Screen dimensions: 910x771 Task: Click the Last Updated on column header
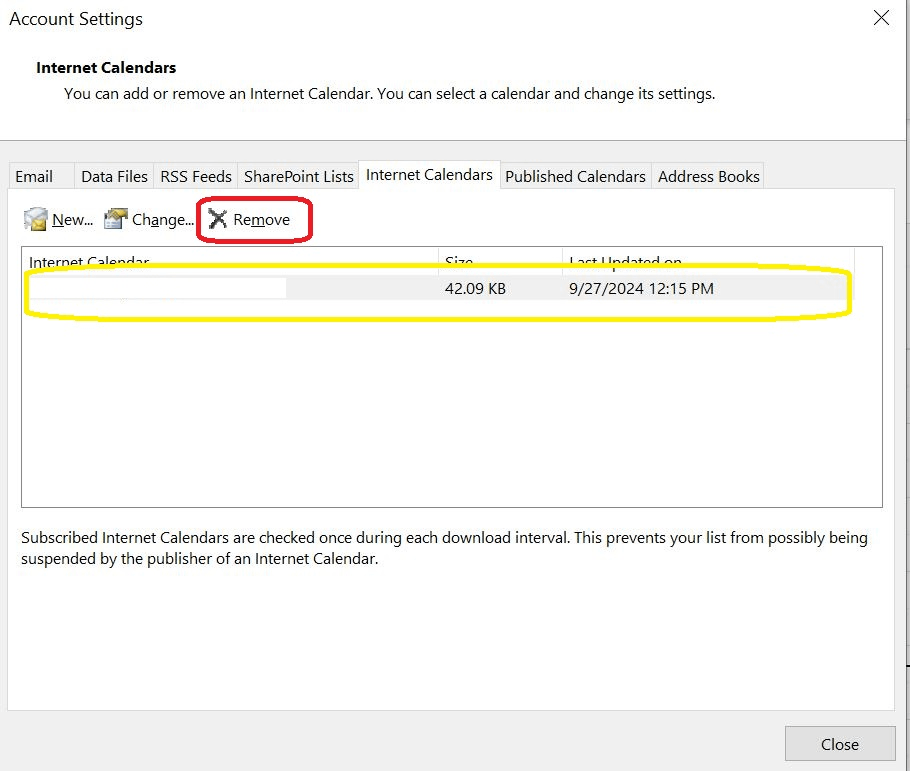coord(626,262)
